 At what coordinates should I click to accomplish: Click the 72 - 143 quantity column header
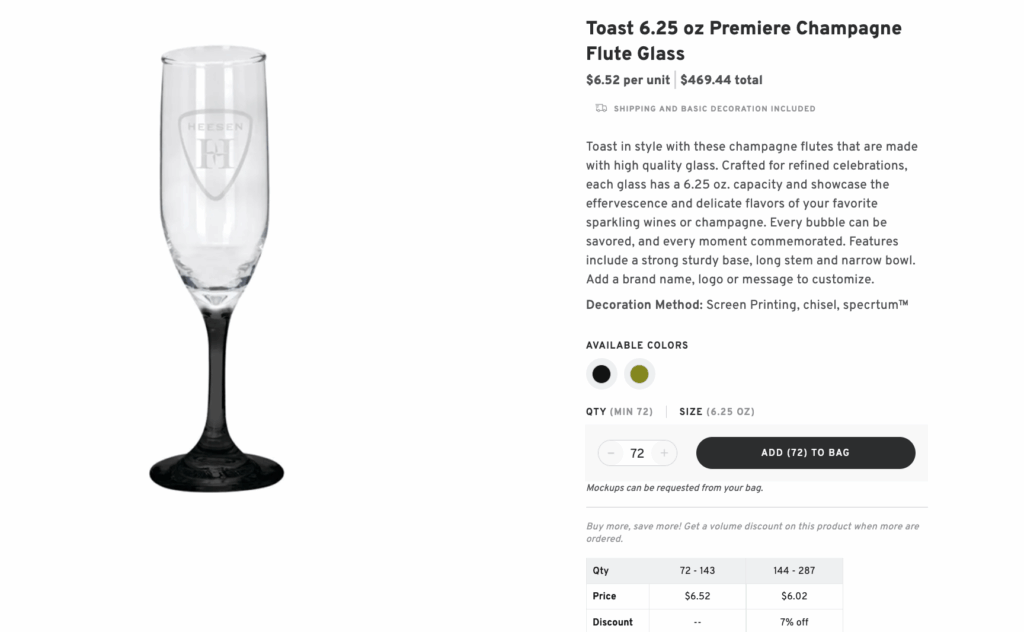[x=697, y=570]
